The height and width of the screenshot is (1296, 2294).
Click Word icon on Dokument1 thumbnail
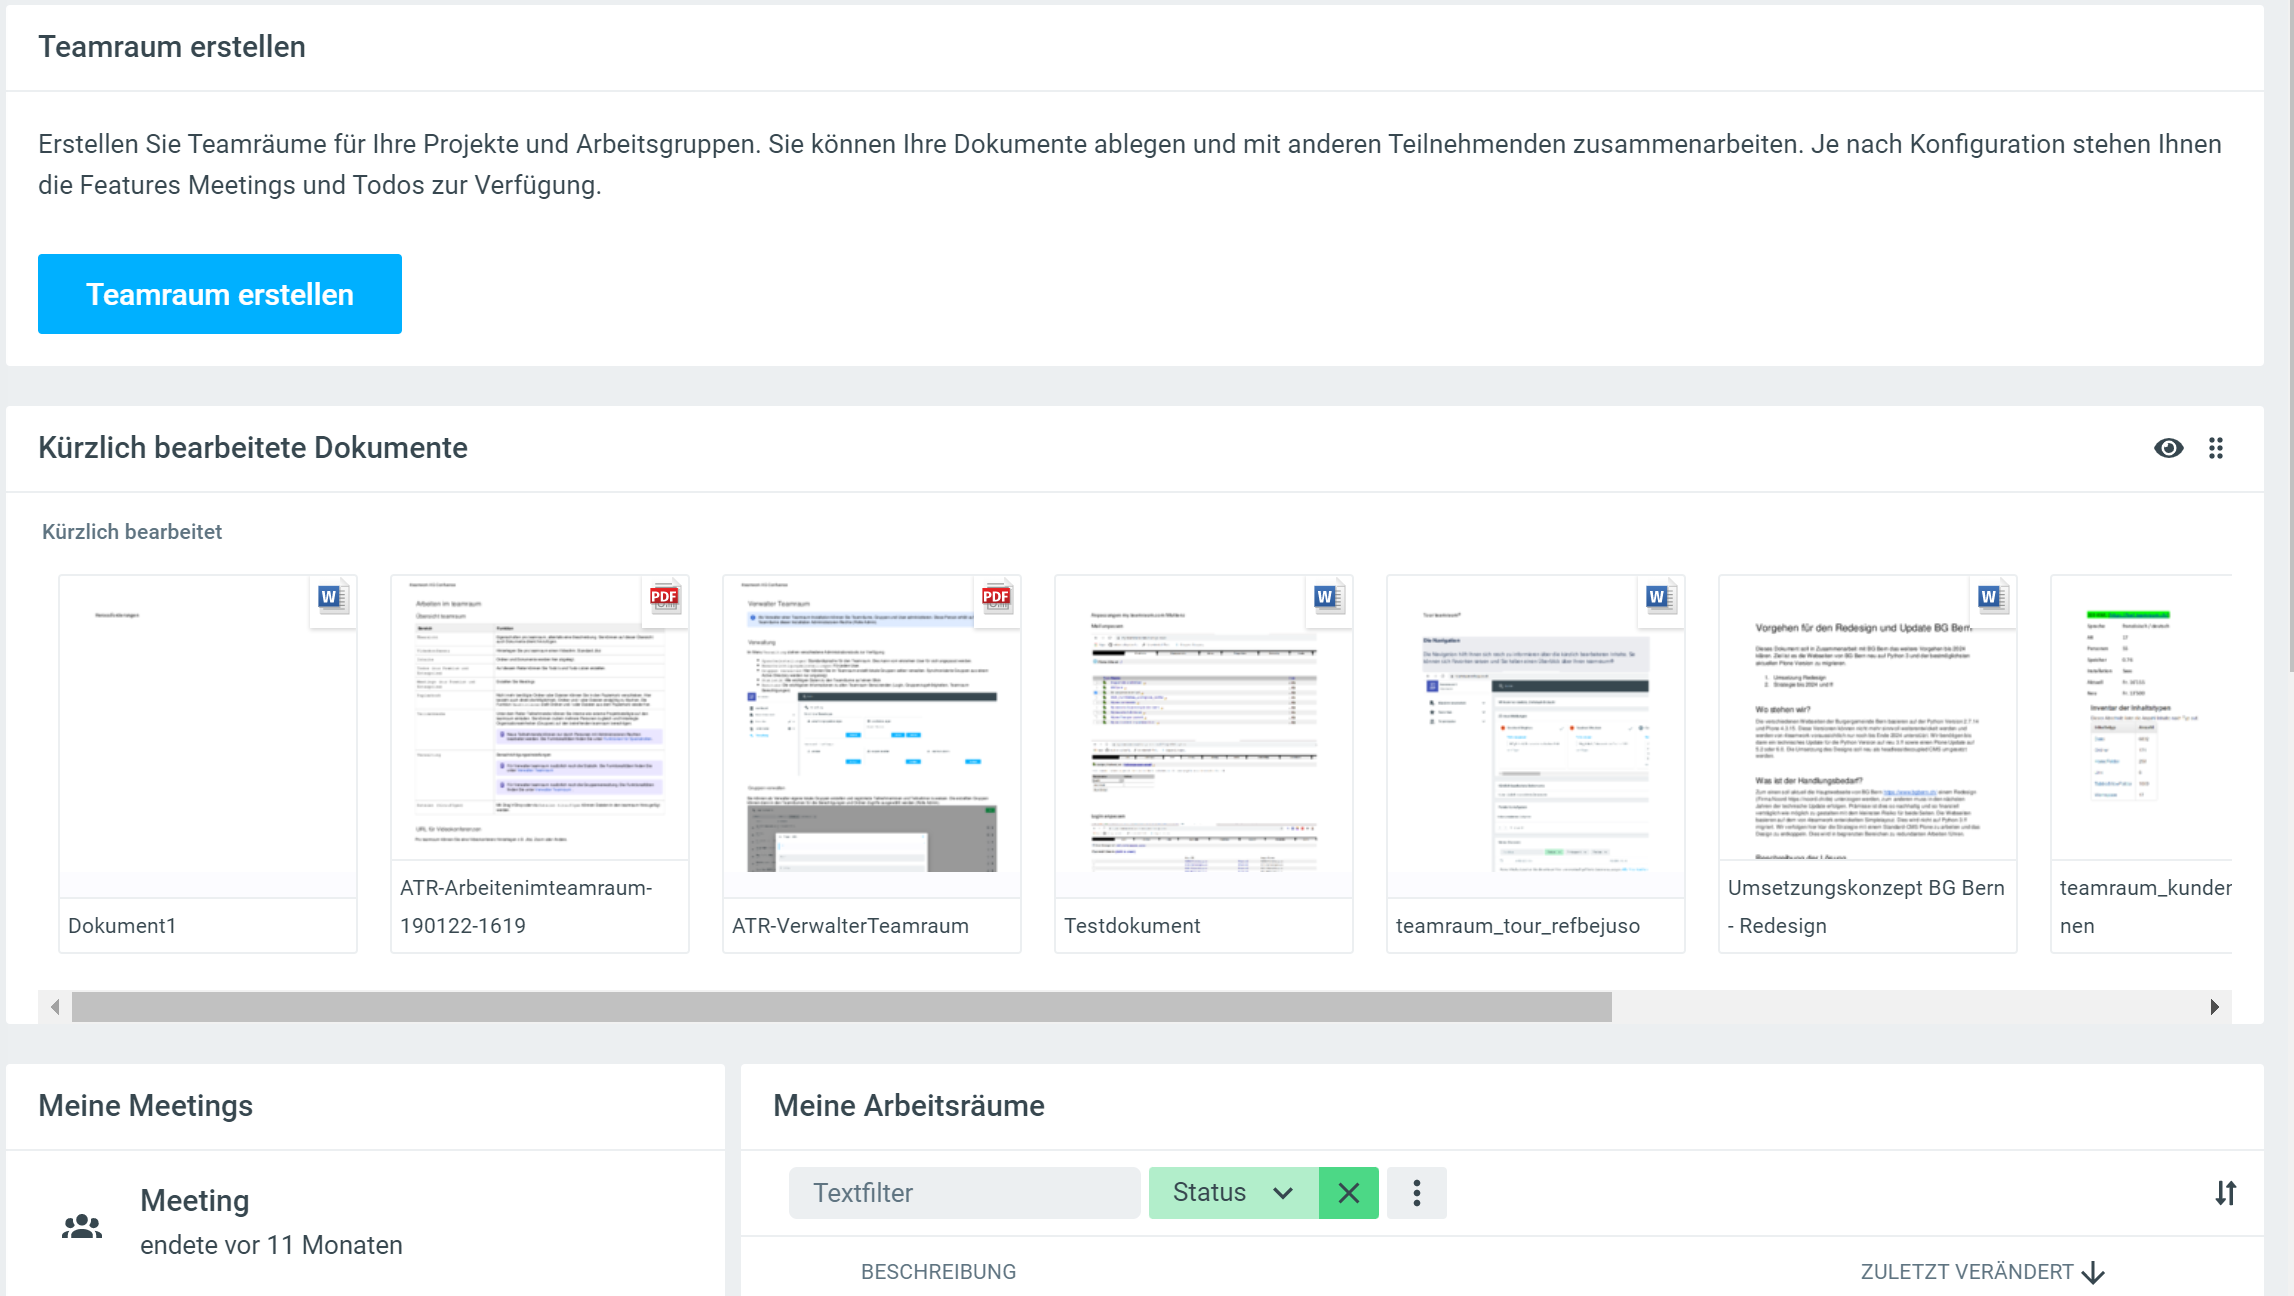[331, 598]
